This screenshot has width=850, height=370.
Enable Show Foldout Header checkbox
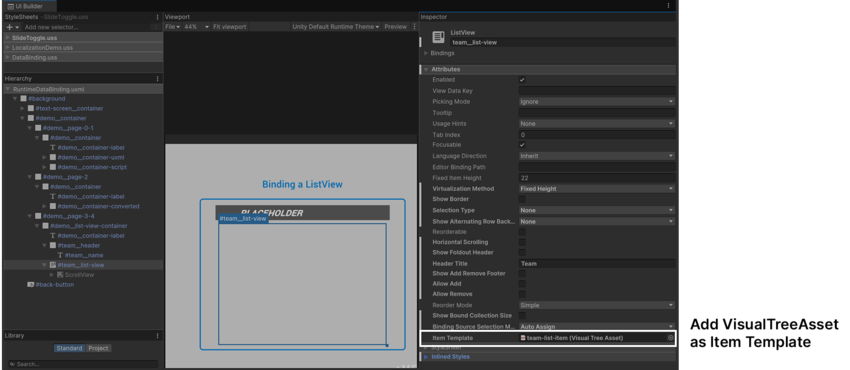pos(522,252)
